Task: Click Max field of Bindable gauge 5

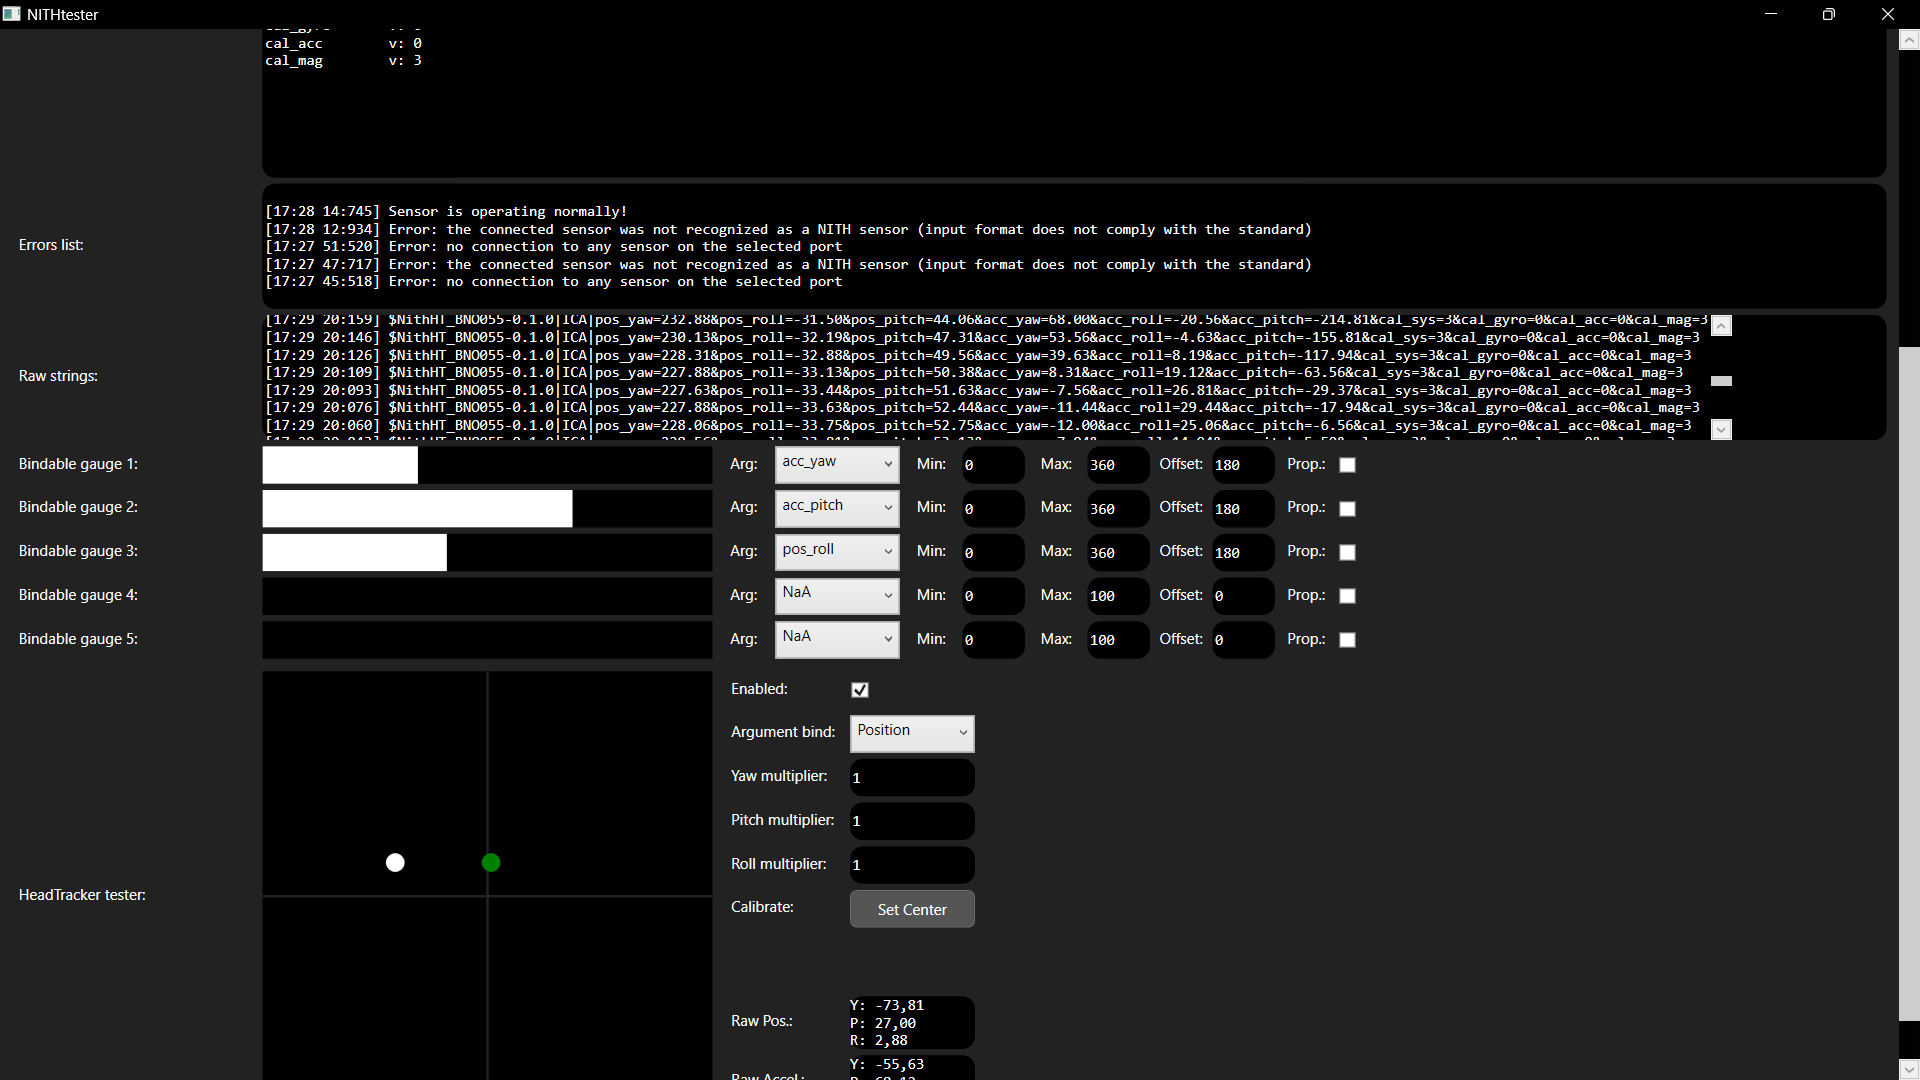Action: pyautogui.click(x=1118, y=640)
